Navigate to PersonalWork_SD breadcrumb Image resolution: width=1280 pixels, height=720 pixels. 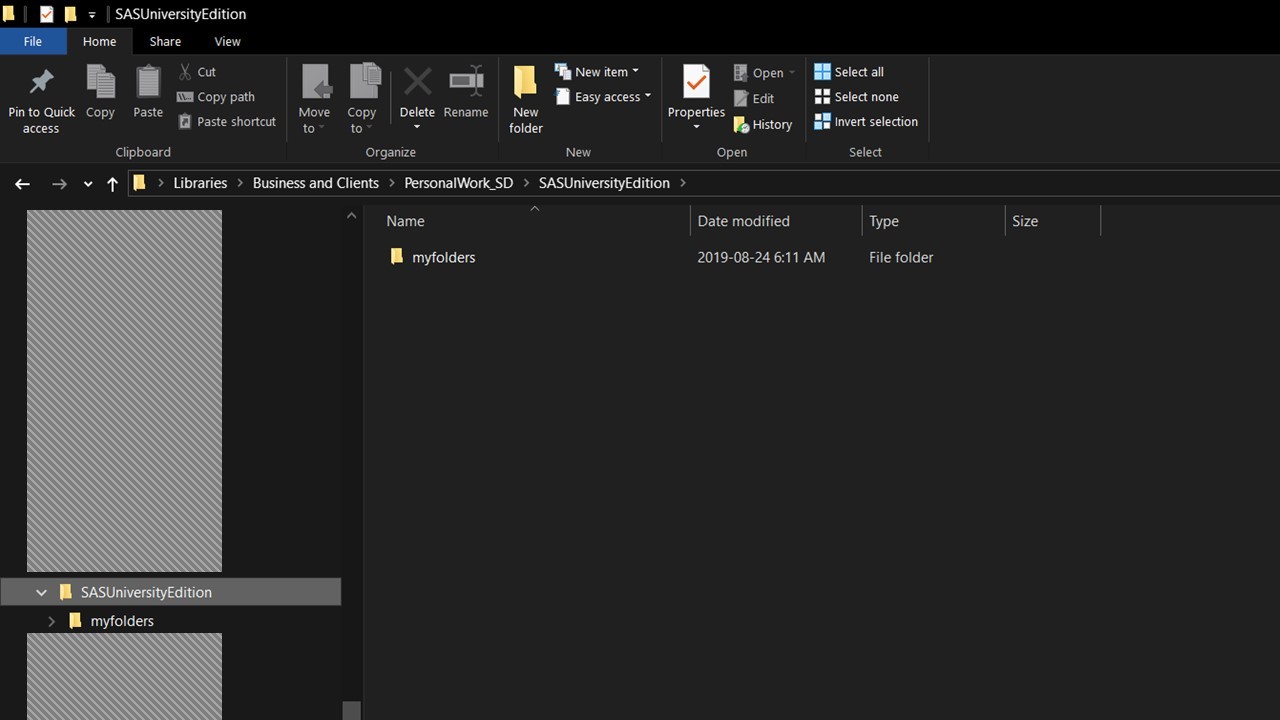click(458, 183)
